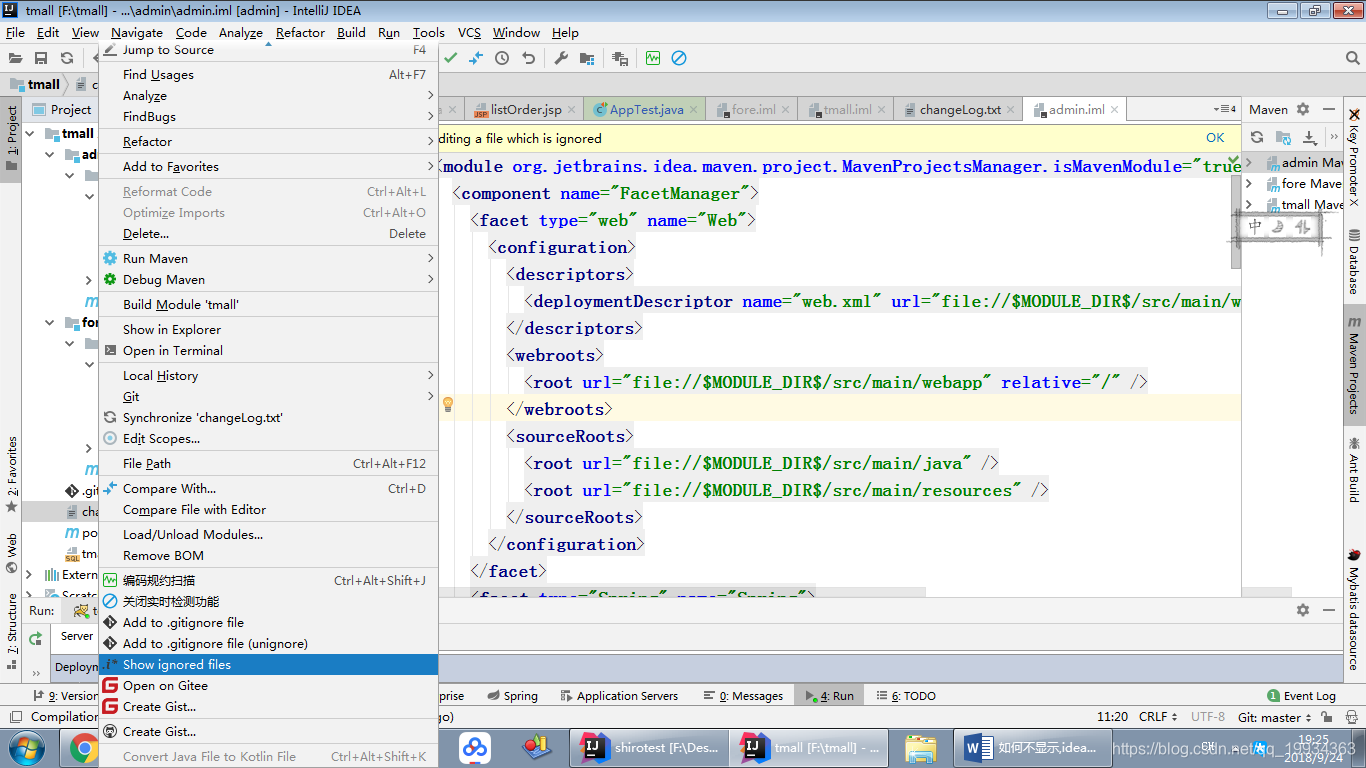Toggle the 4: Run bottom tool button
Screen dimensions: 1366x768
click(830, 696)
